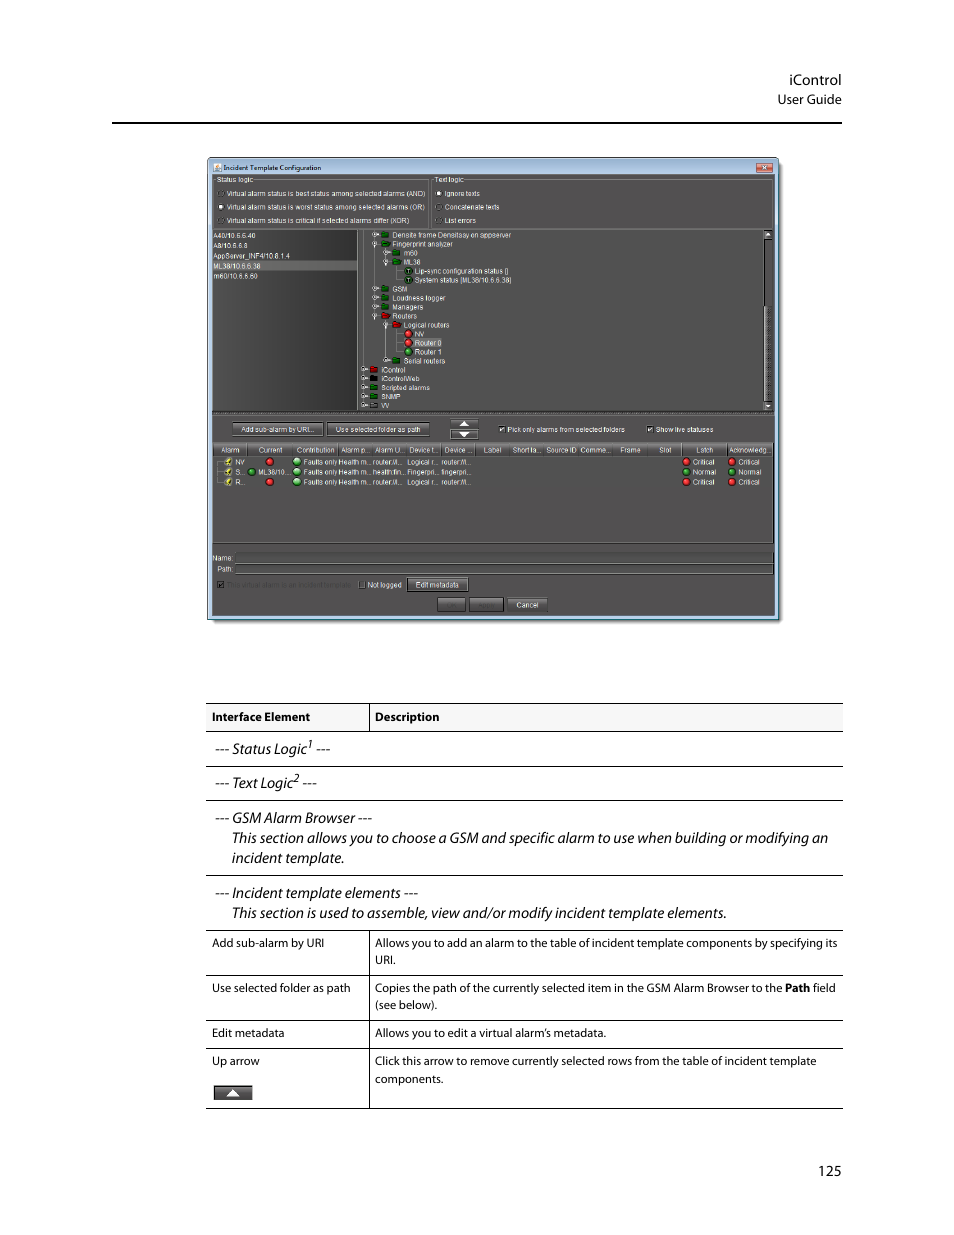Expand the Loudness logger tree node
The height and width of the screenshot is (1235, 954).
click(375, 298)
